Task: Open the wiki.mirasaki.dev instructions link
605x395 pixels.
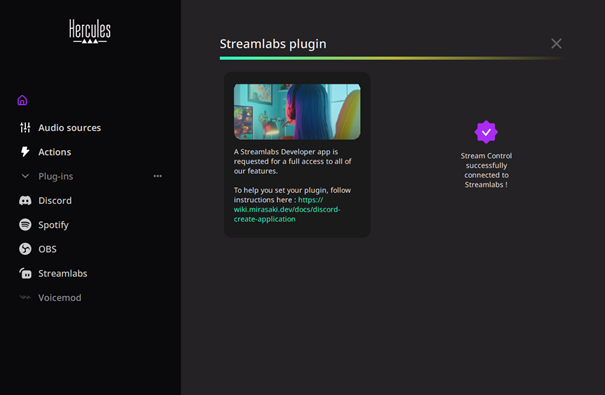Action: (x=287, y=209)
